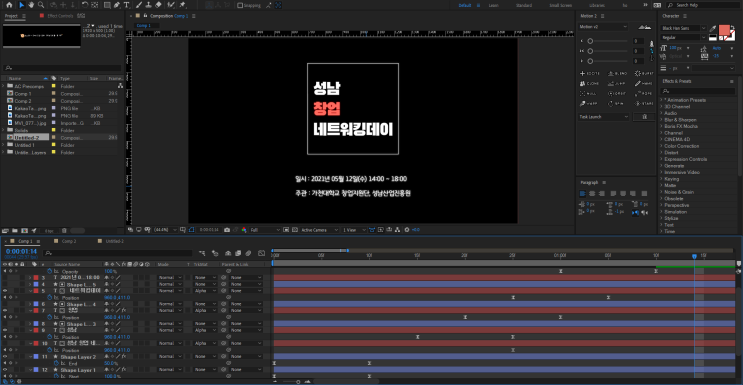This screenshot has width=743, height=385.
Task: Select the Pen tool
Action: pyautogui.click(x=117, y=5)
